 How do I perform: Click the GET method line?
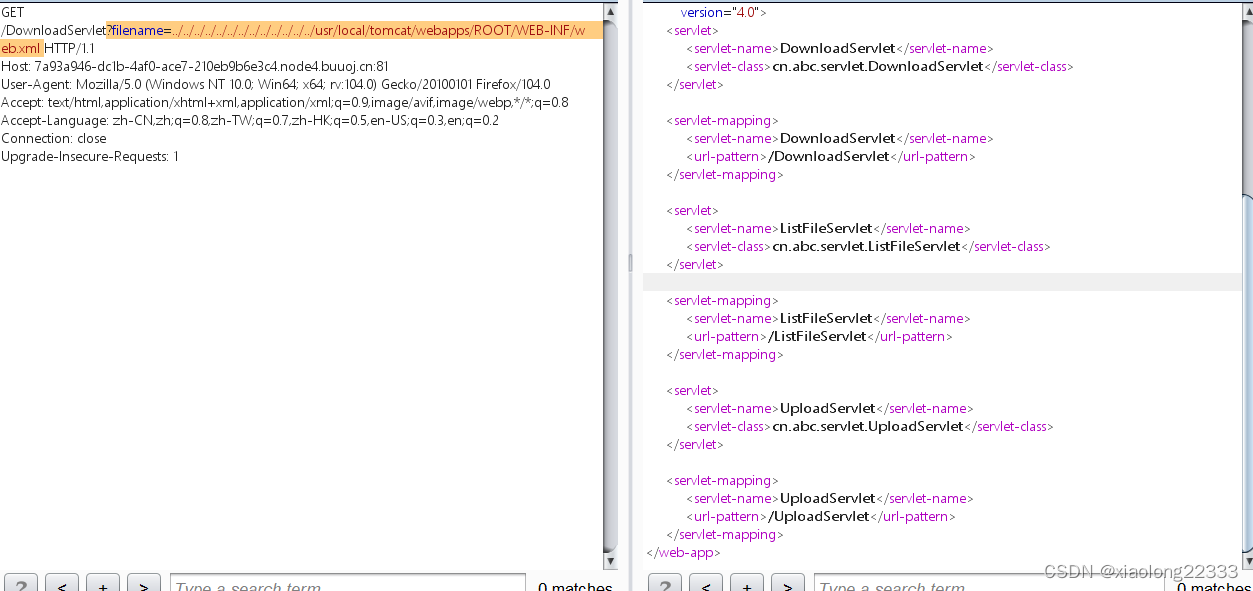click(x=13, y=12)
